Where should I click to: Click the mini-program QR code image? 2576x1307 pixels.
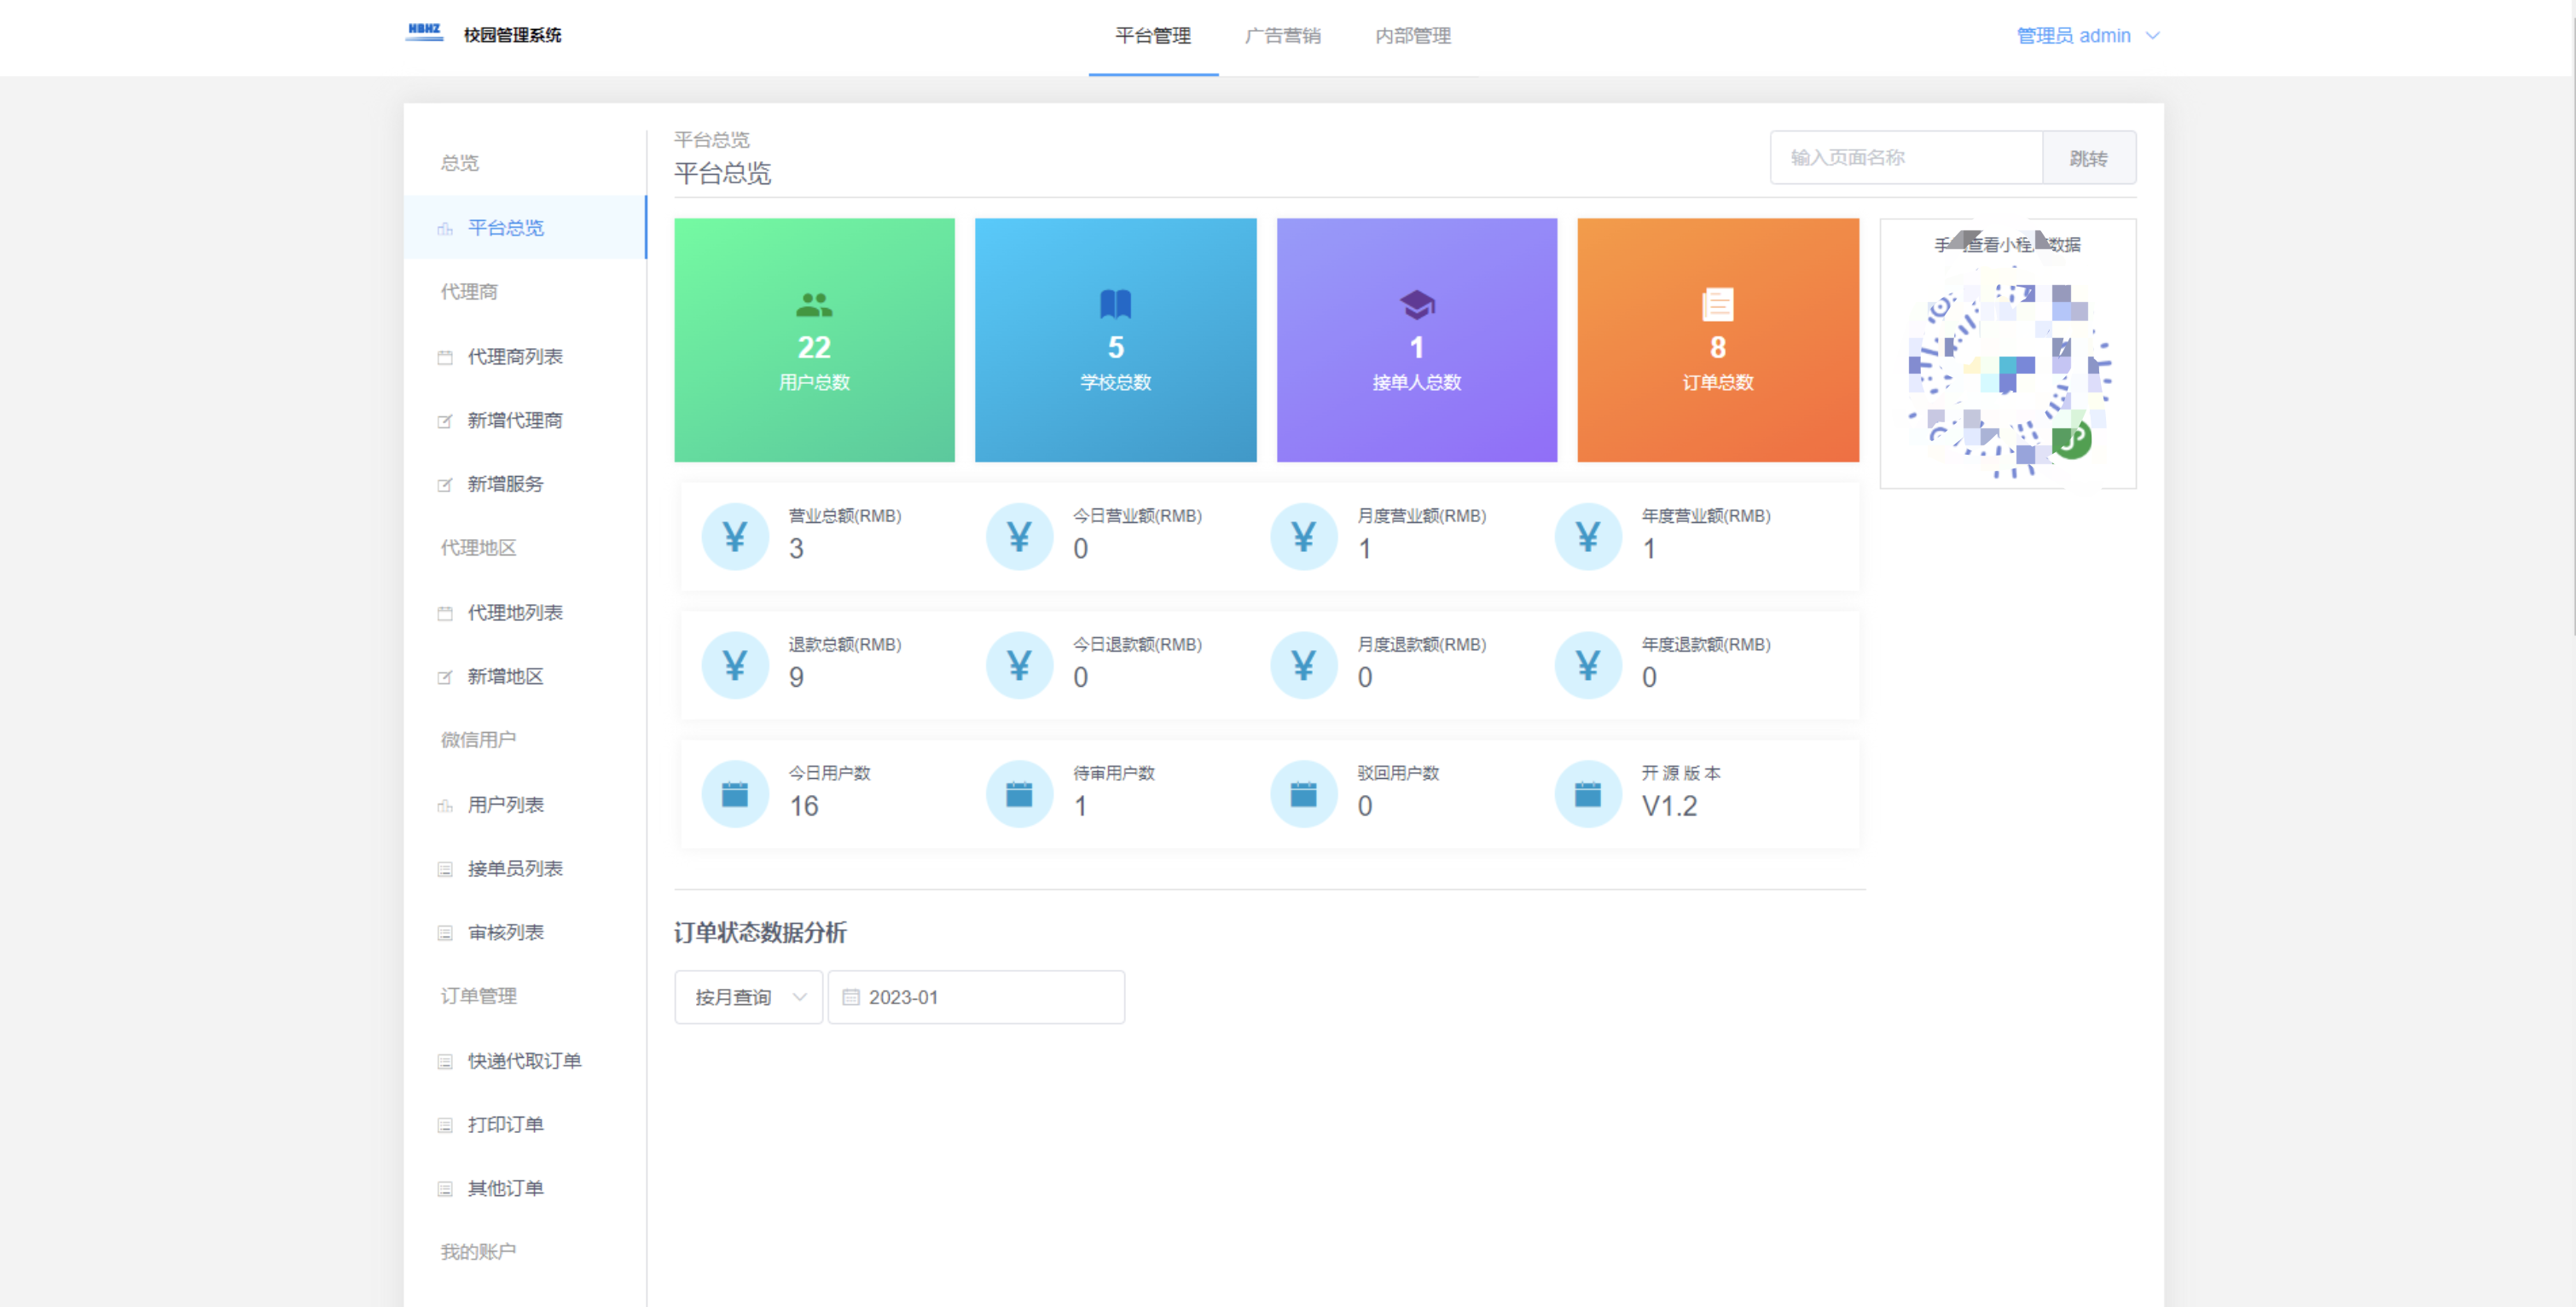click(2008, 374)
